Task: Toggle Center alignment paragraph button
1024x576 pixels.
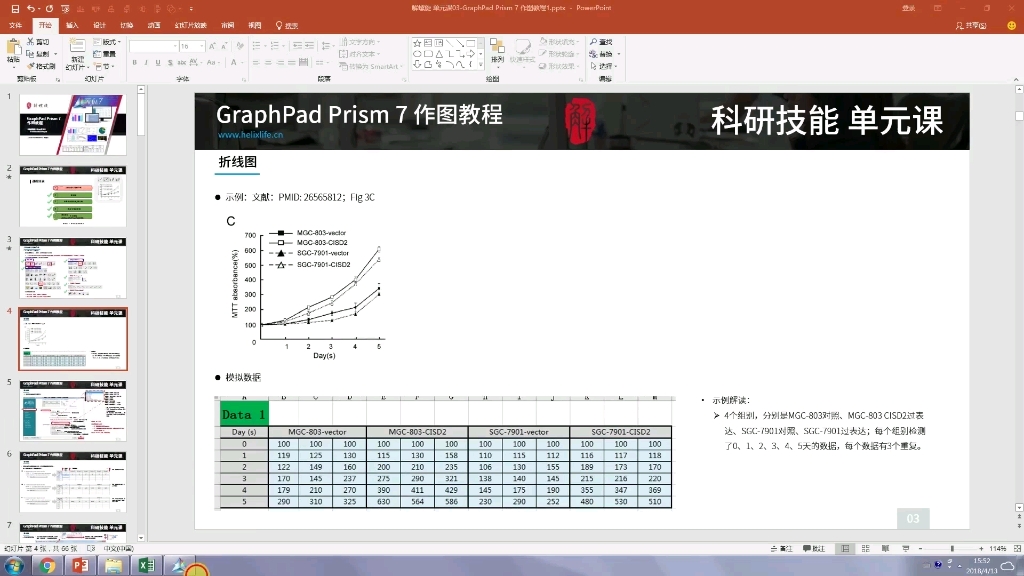Action: coord(268,63)
